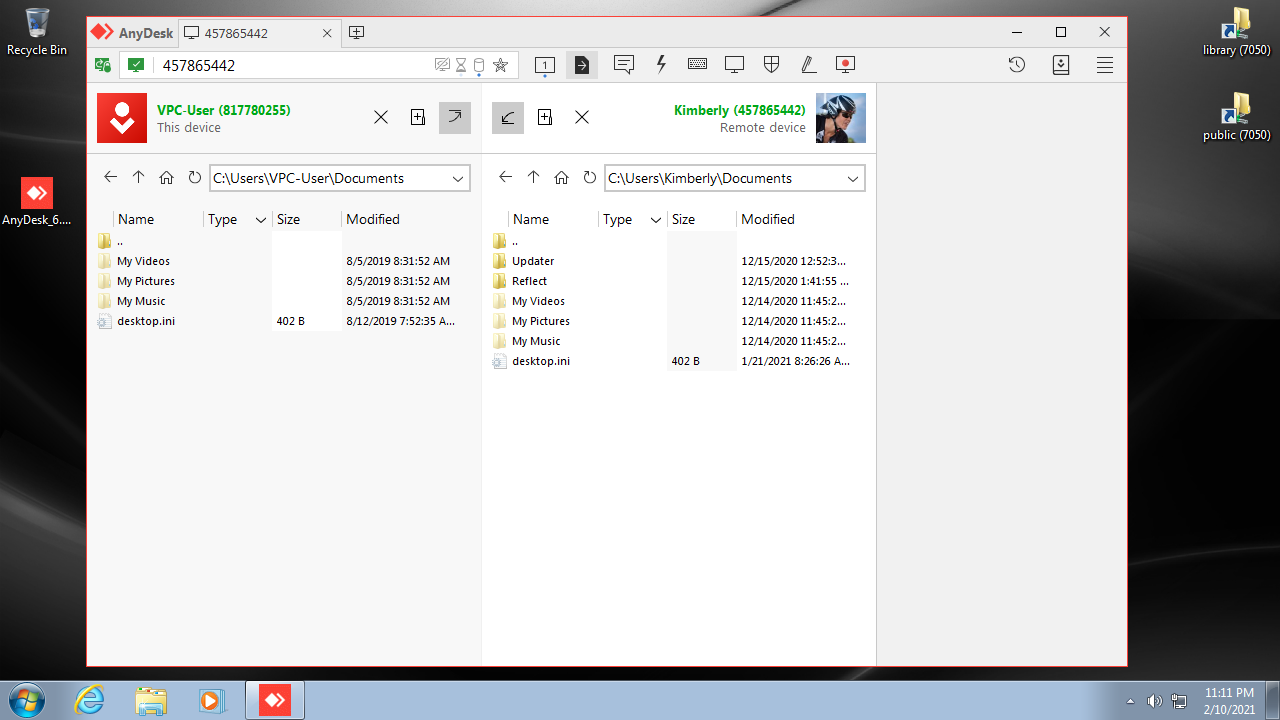Click the lightning bolt Actions icon
The height and width of the screenshot is (720, 1280).
click(661, 65)
